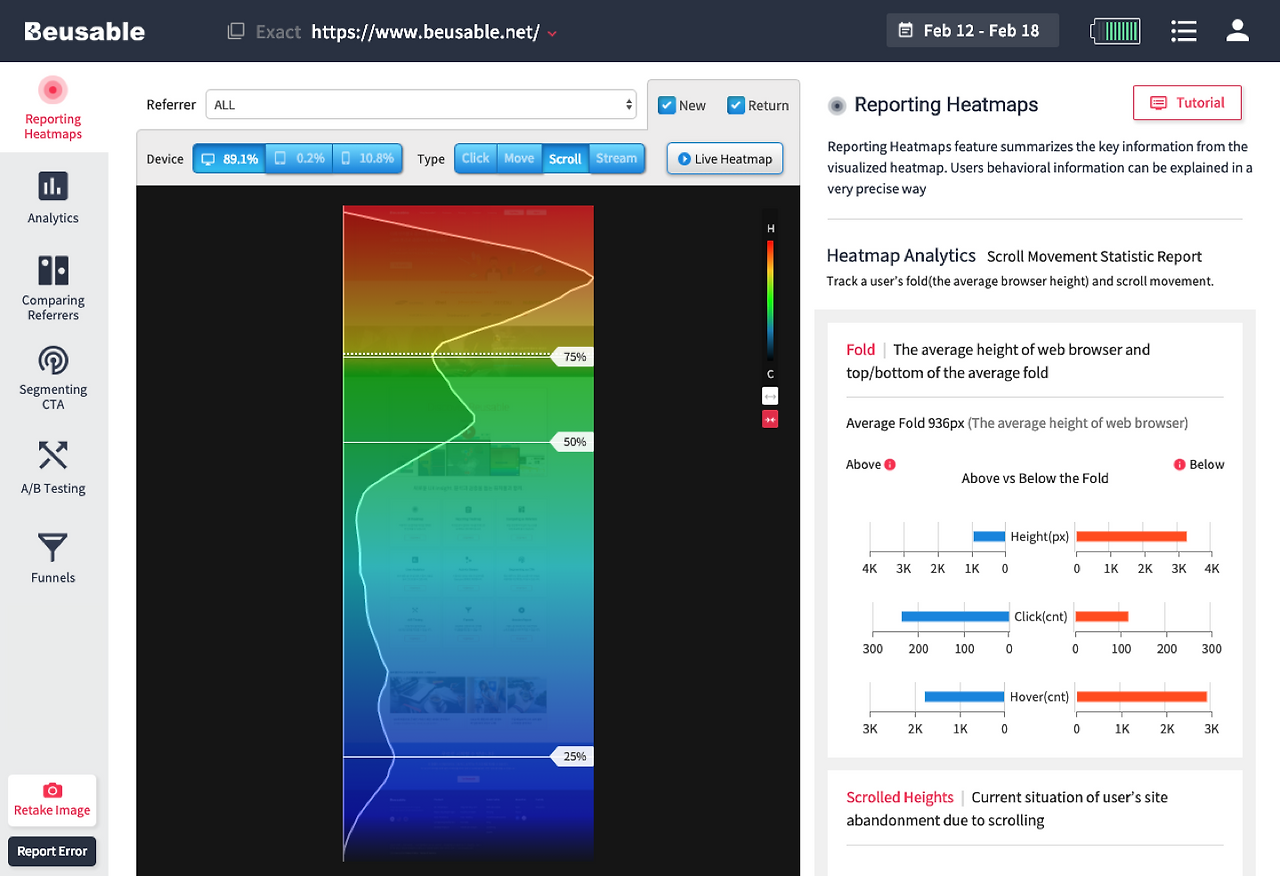Open the Referrer ALL dropdown
This screenshot has height=876, width=1280.
[421, 105]
